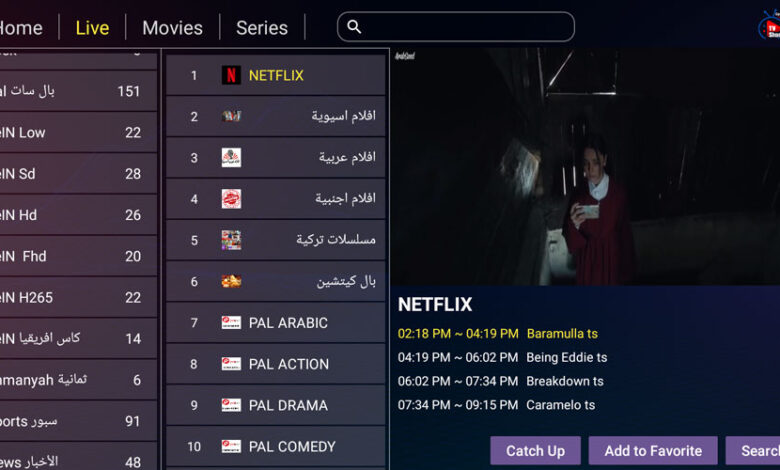This screenshot has width=780, height=470.
Task: Click the Add to Favorite button
Action: pyautogui.click(x=653, y=451)
